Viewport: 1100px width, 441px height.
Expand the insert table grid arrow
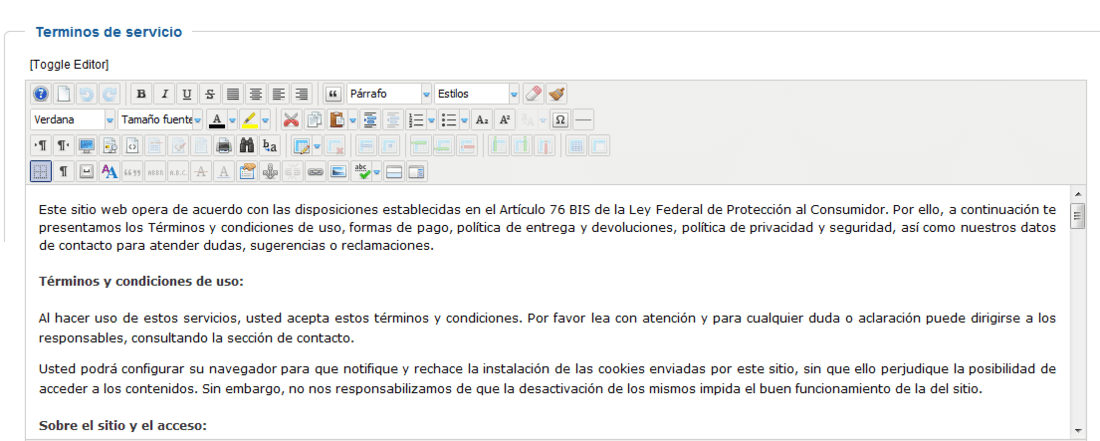click(317, 146)
